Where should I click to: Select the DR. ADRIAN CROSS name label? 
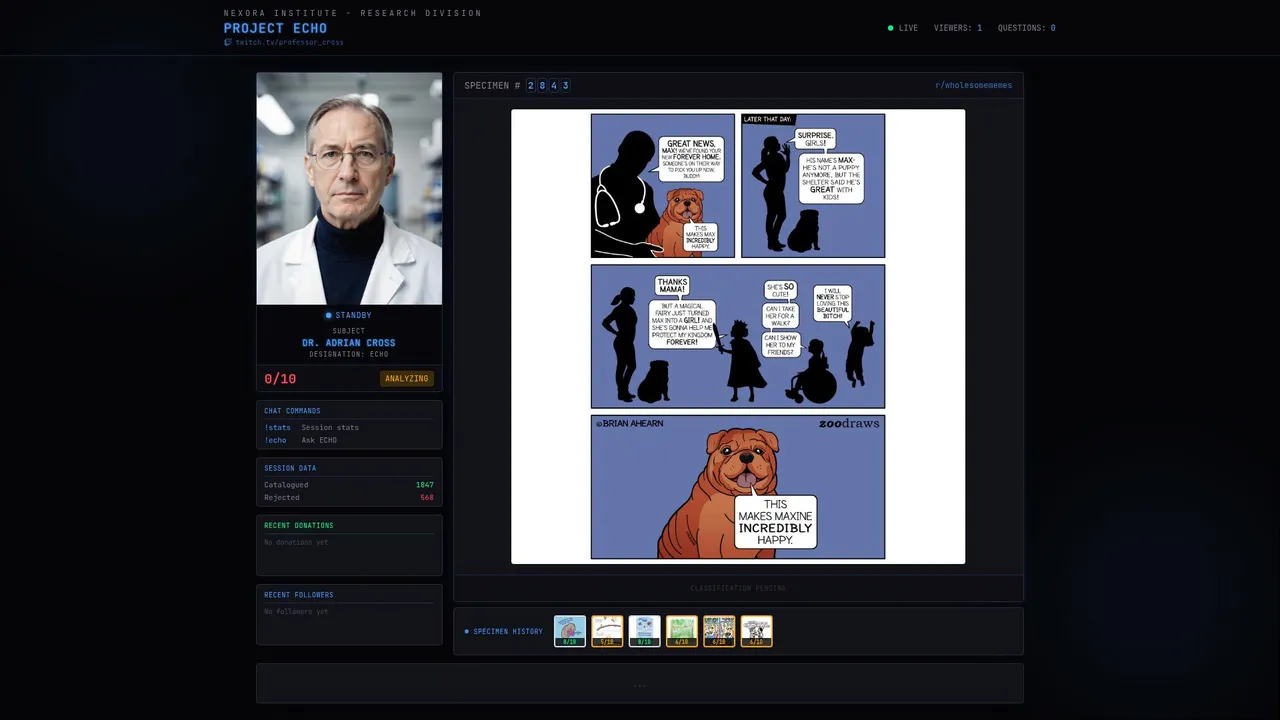click(x=349, y=343)
